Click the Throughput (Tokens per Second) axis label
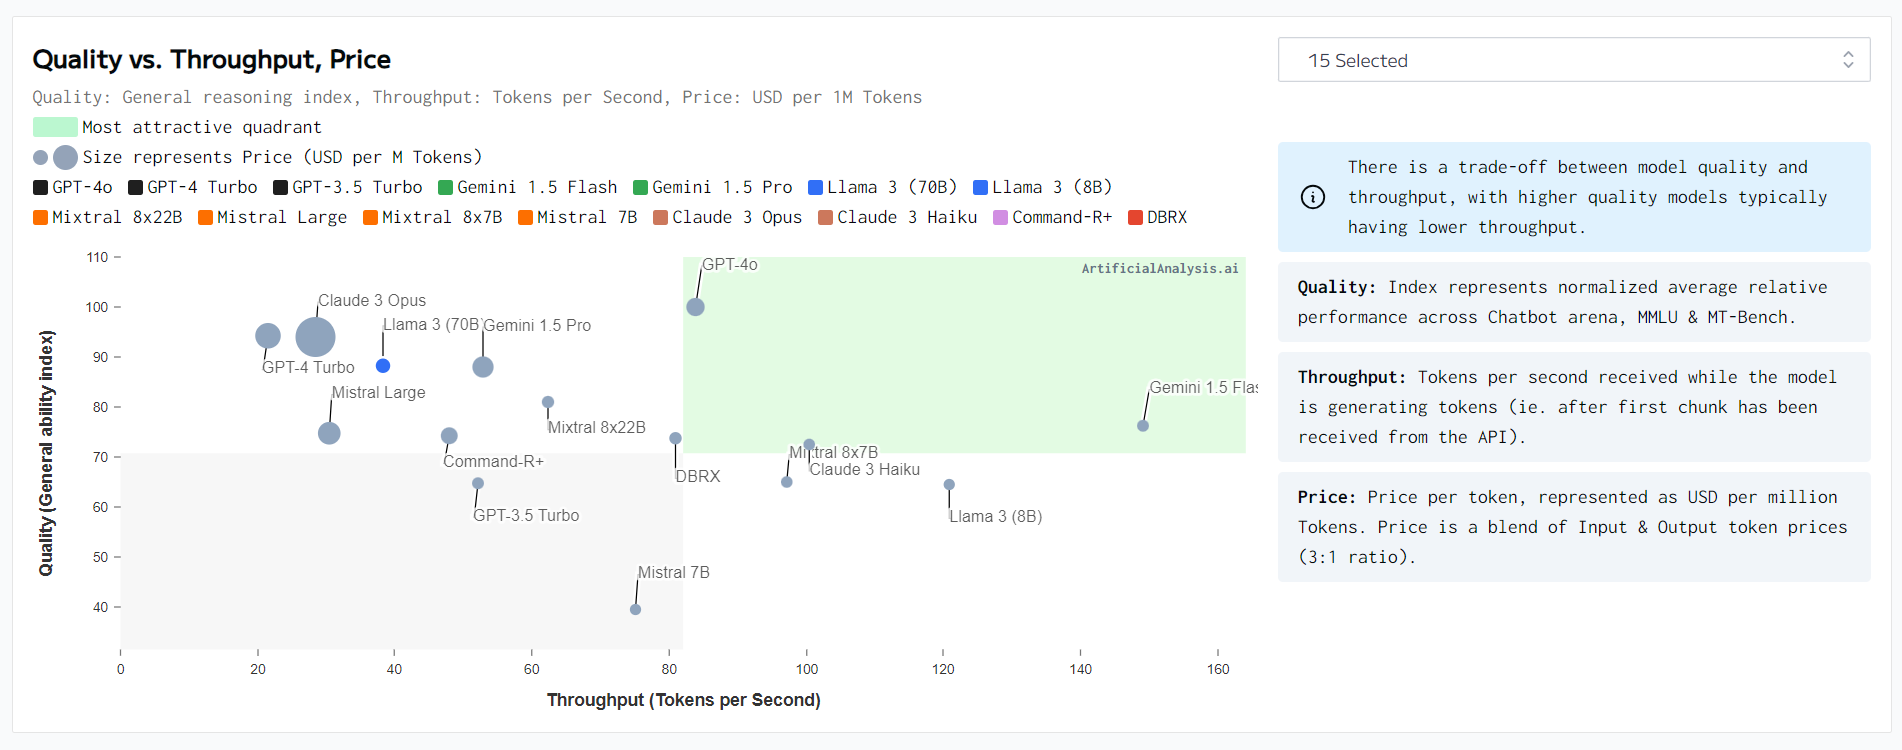This screenshot has width=1902, height=750. point(684,700)
